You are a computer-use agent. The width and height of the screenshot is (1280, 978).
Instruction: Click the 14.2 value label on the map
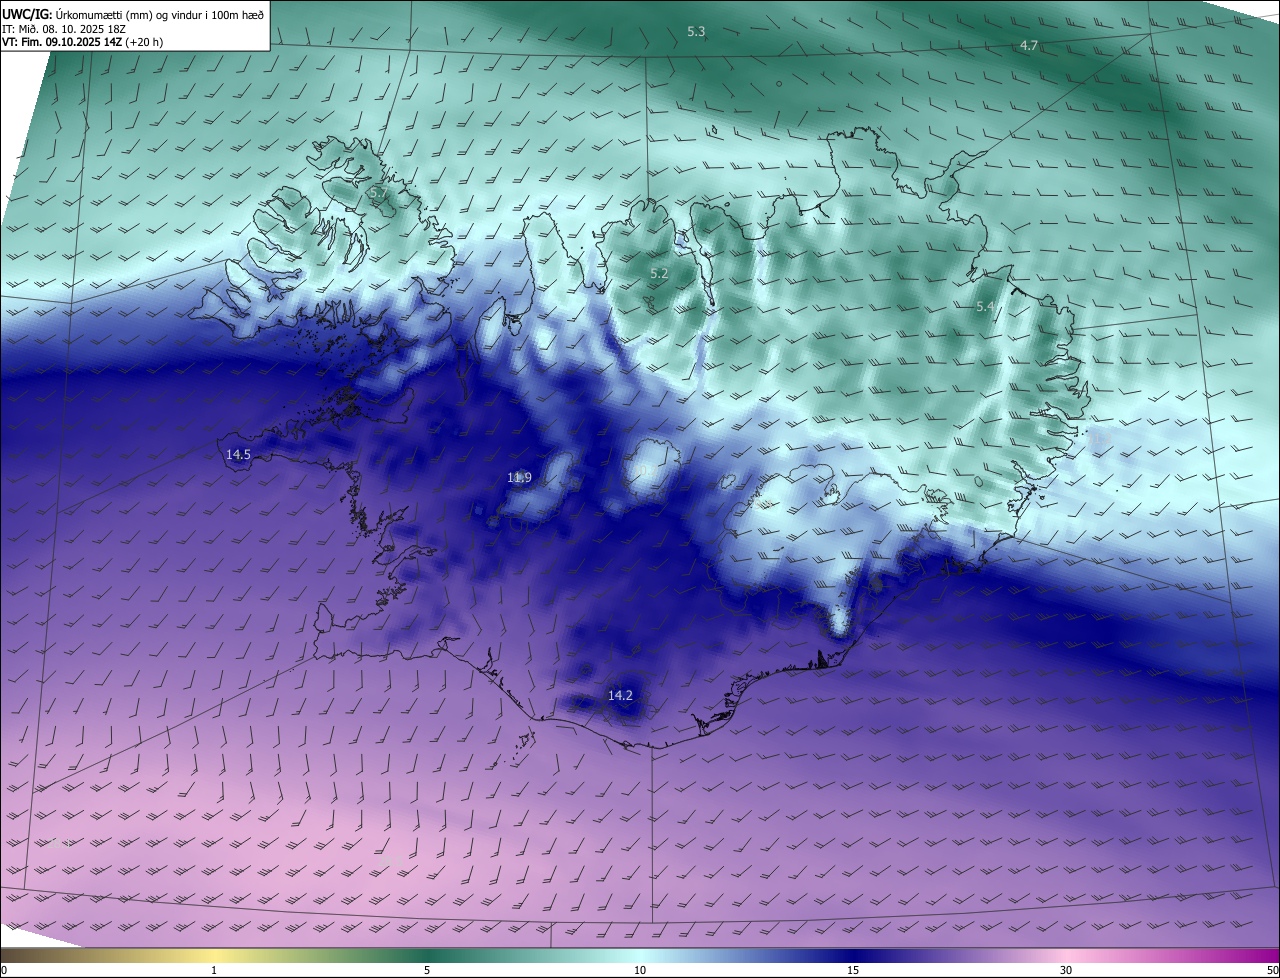[x=620, y=695]
